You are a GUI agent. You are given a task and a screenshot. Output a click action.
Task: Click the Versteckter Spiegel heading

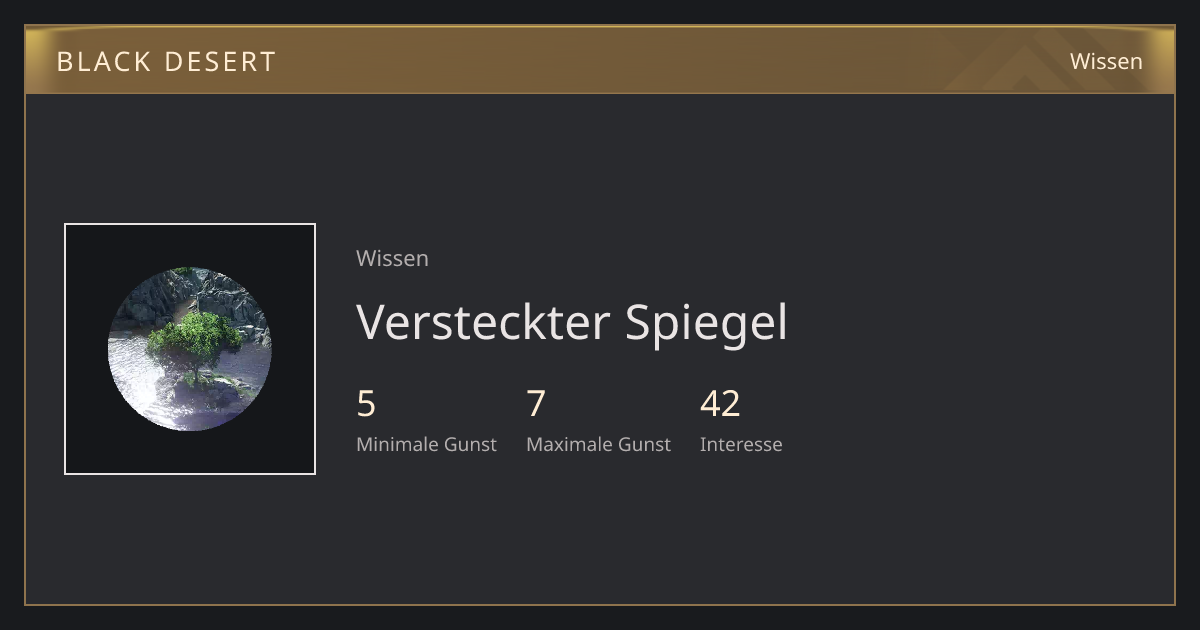tap(572, 323)
